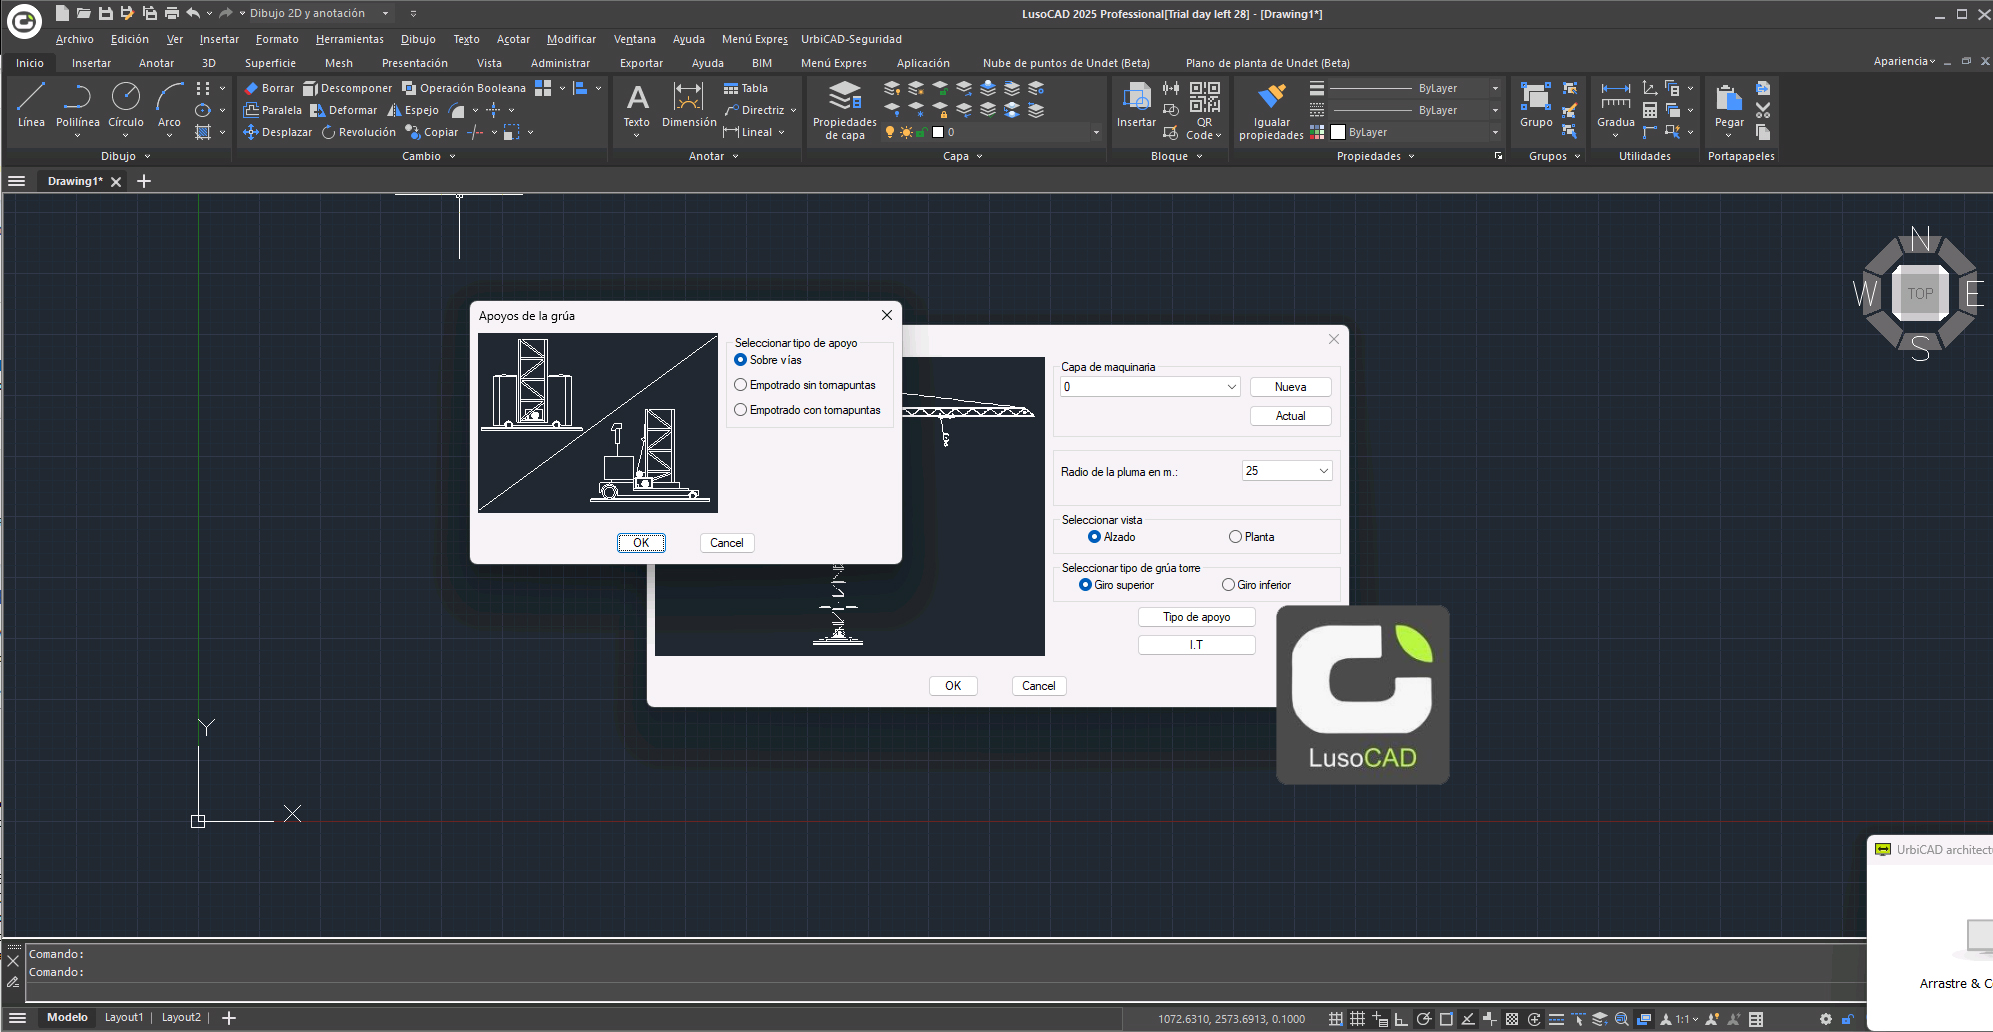Select the Copiar tool
Screen dimensions: 1993x1032
pos(432,132)
